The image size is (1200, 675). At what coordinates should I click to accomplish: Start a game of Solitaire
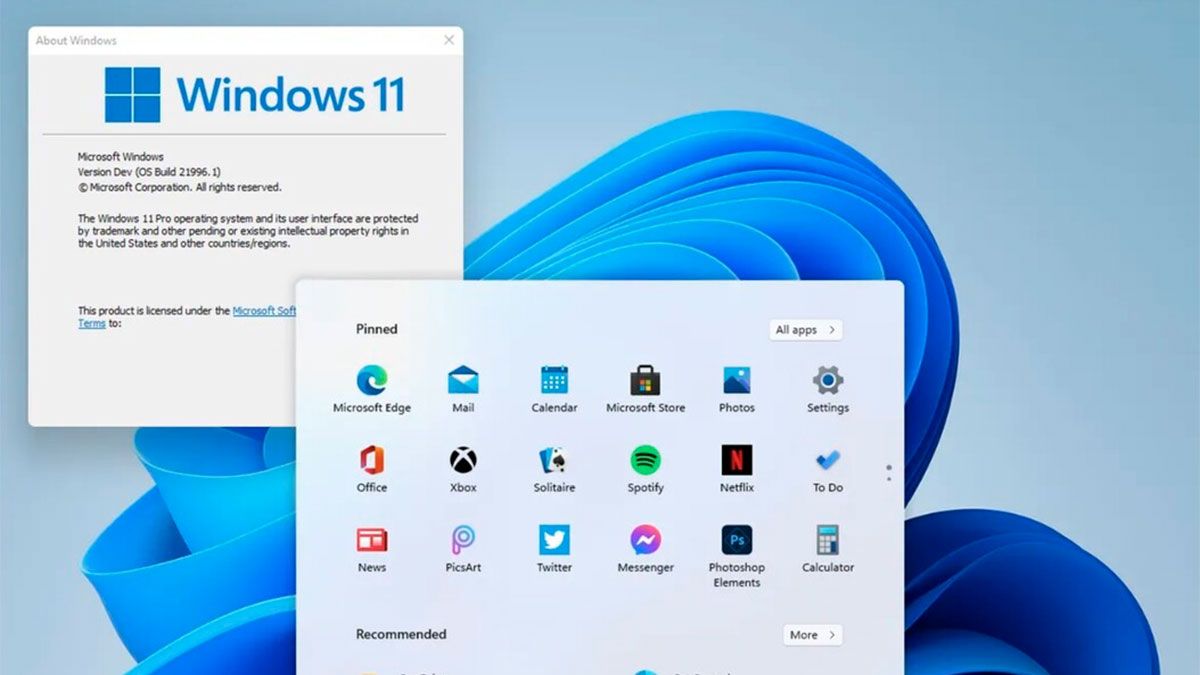[553, 461]
